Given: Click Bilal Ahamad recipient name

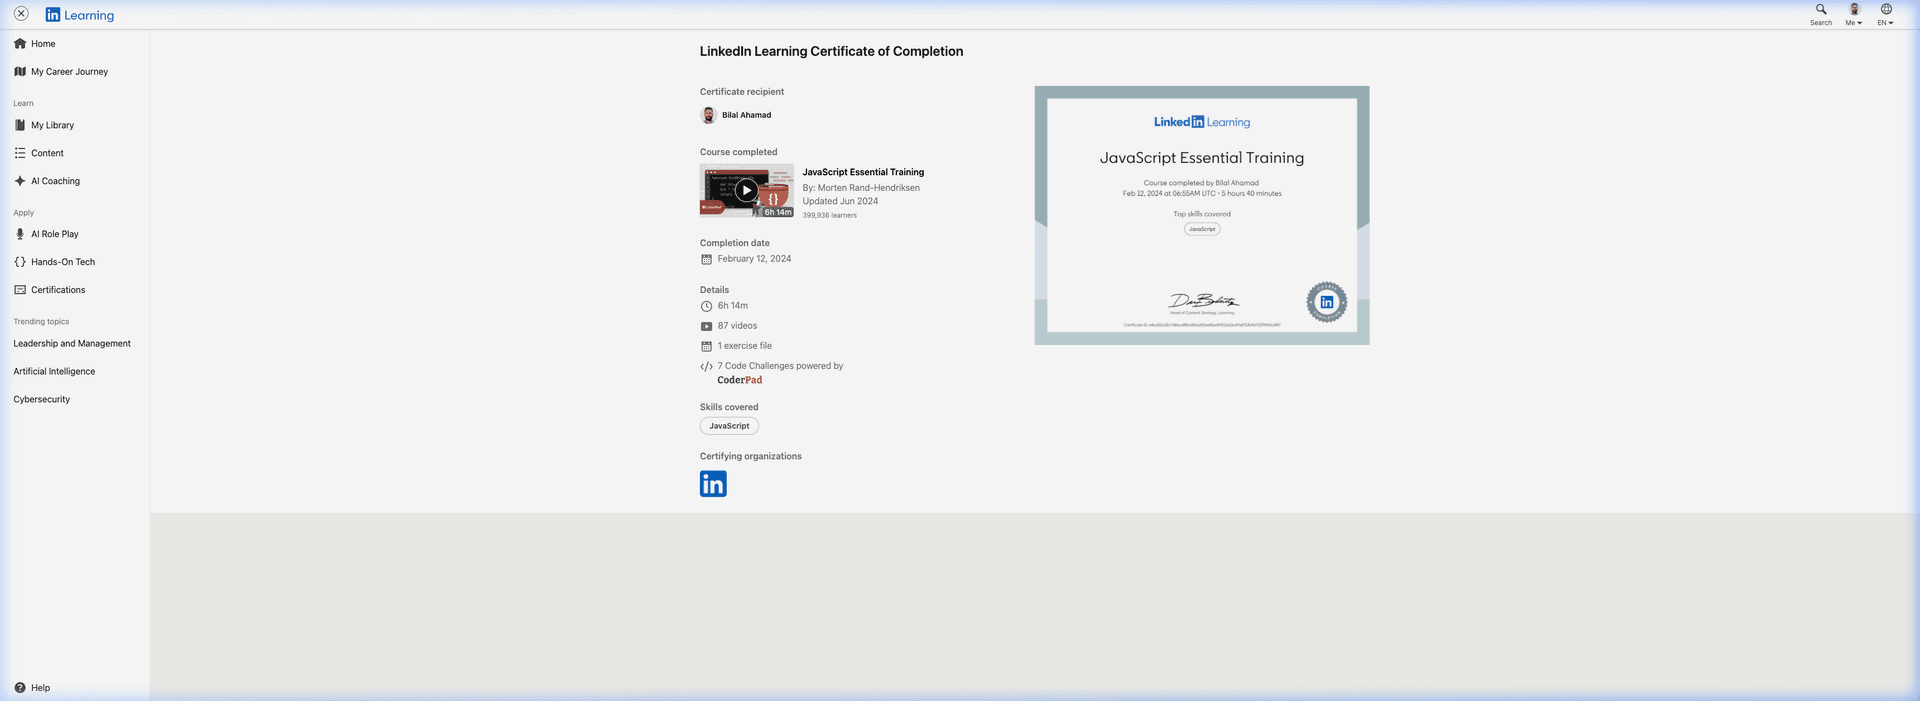Looking at the screenshot, I should coord(746,115).
